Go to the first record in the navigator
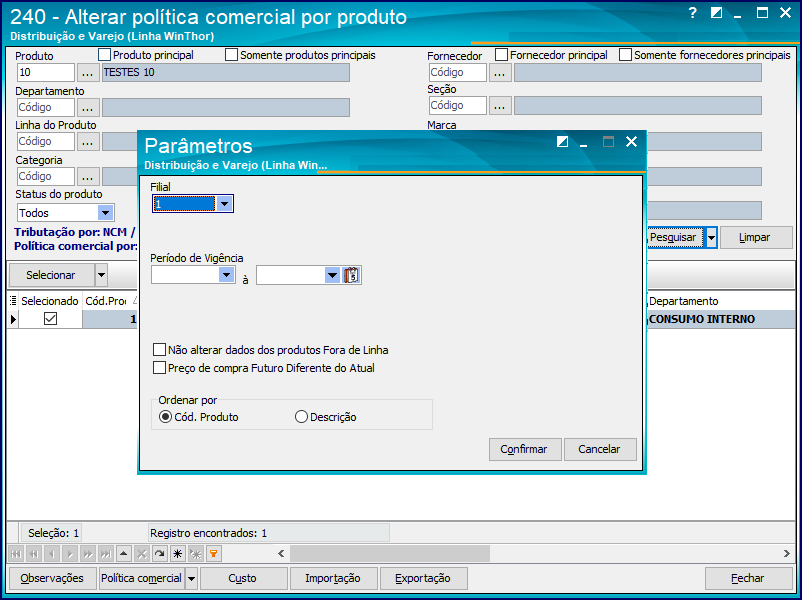This screenshot has height=600, width=802. click(16, 554)
